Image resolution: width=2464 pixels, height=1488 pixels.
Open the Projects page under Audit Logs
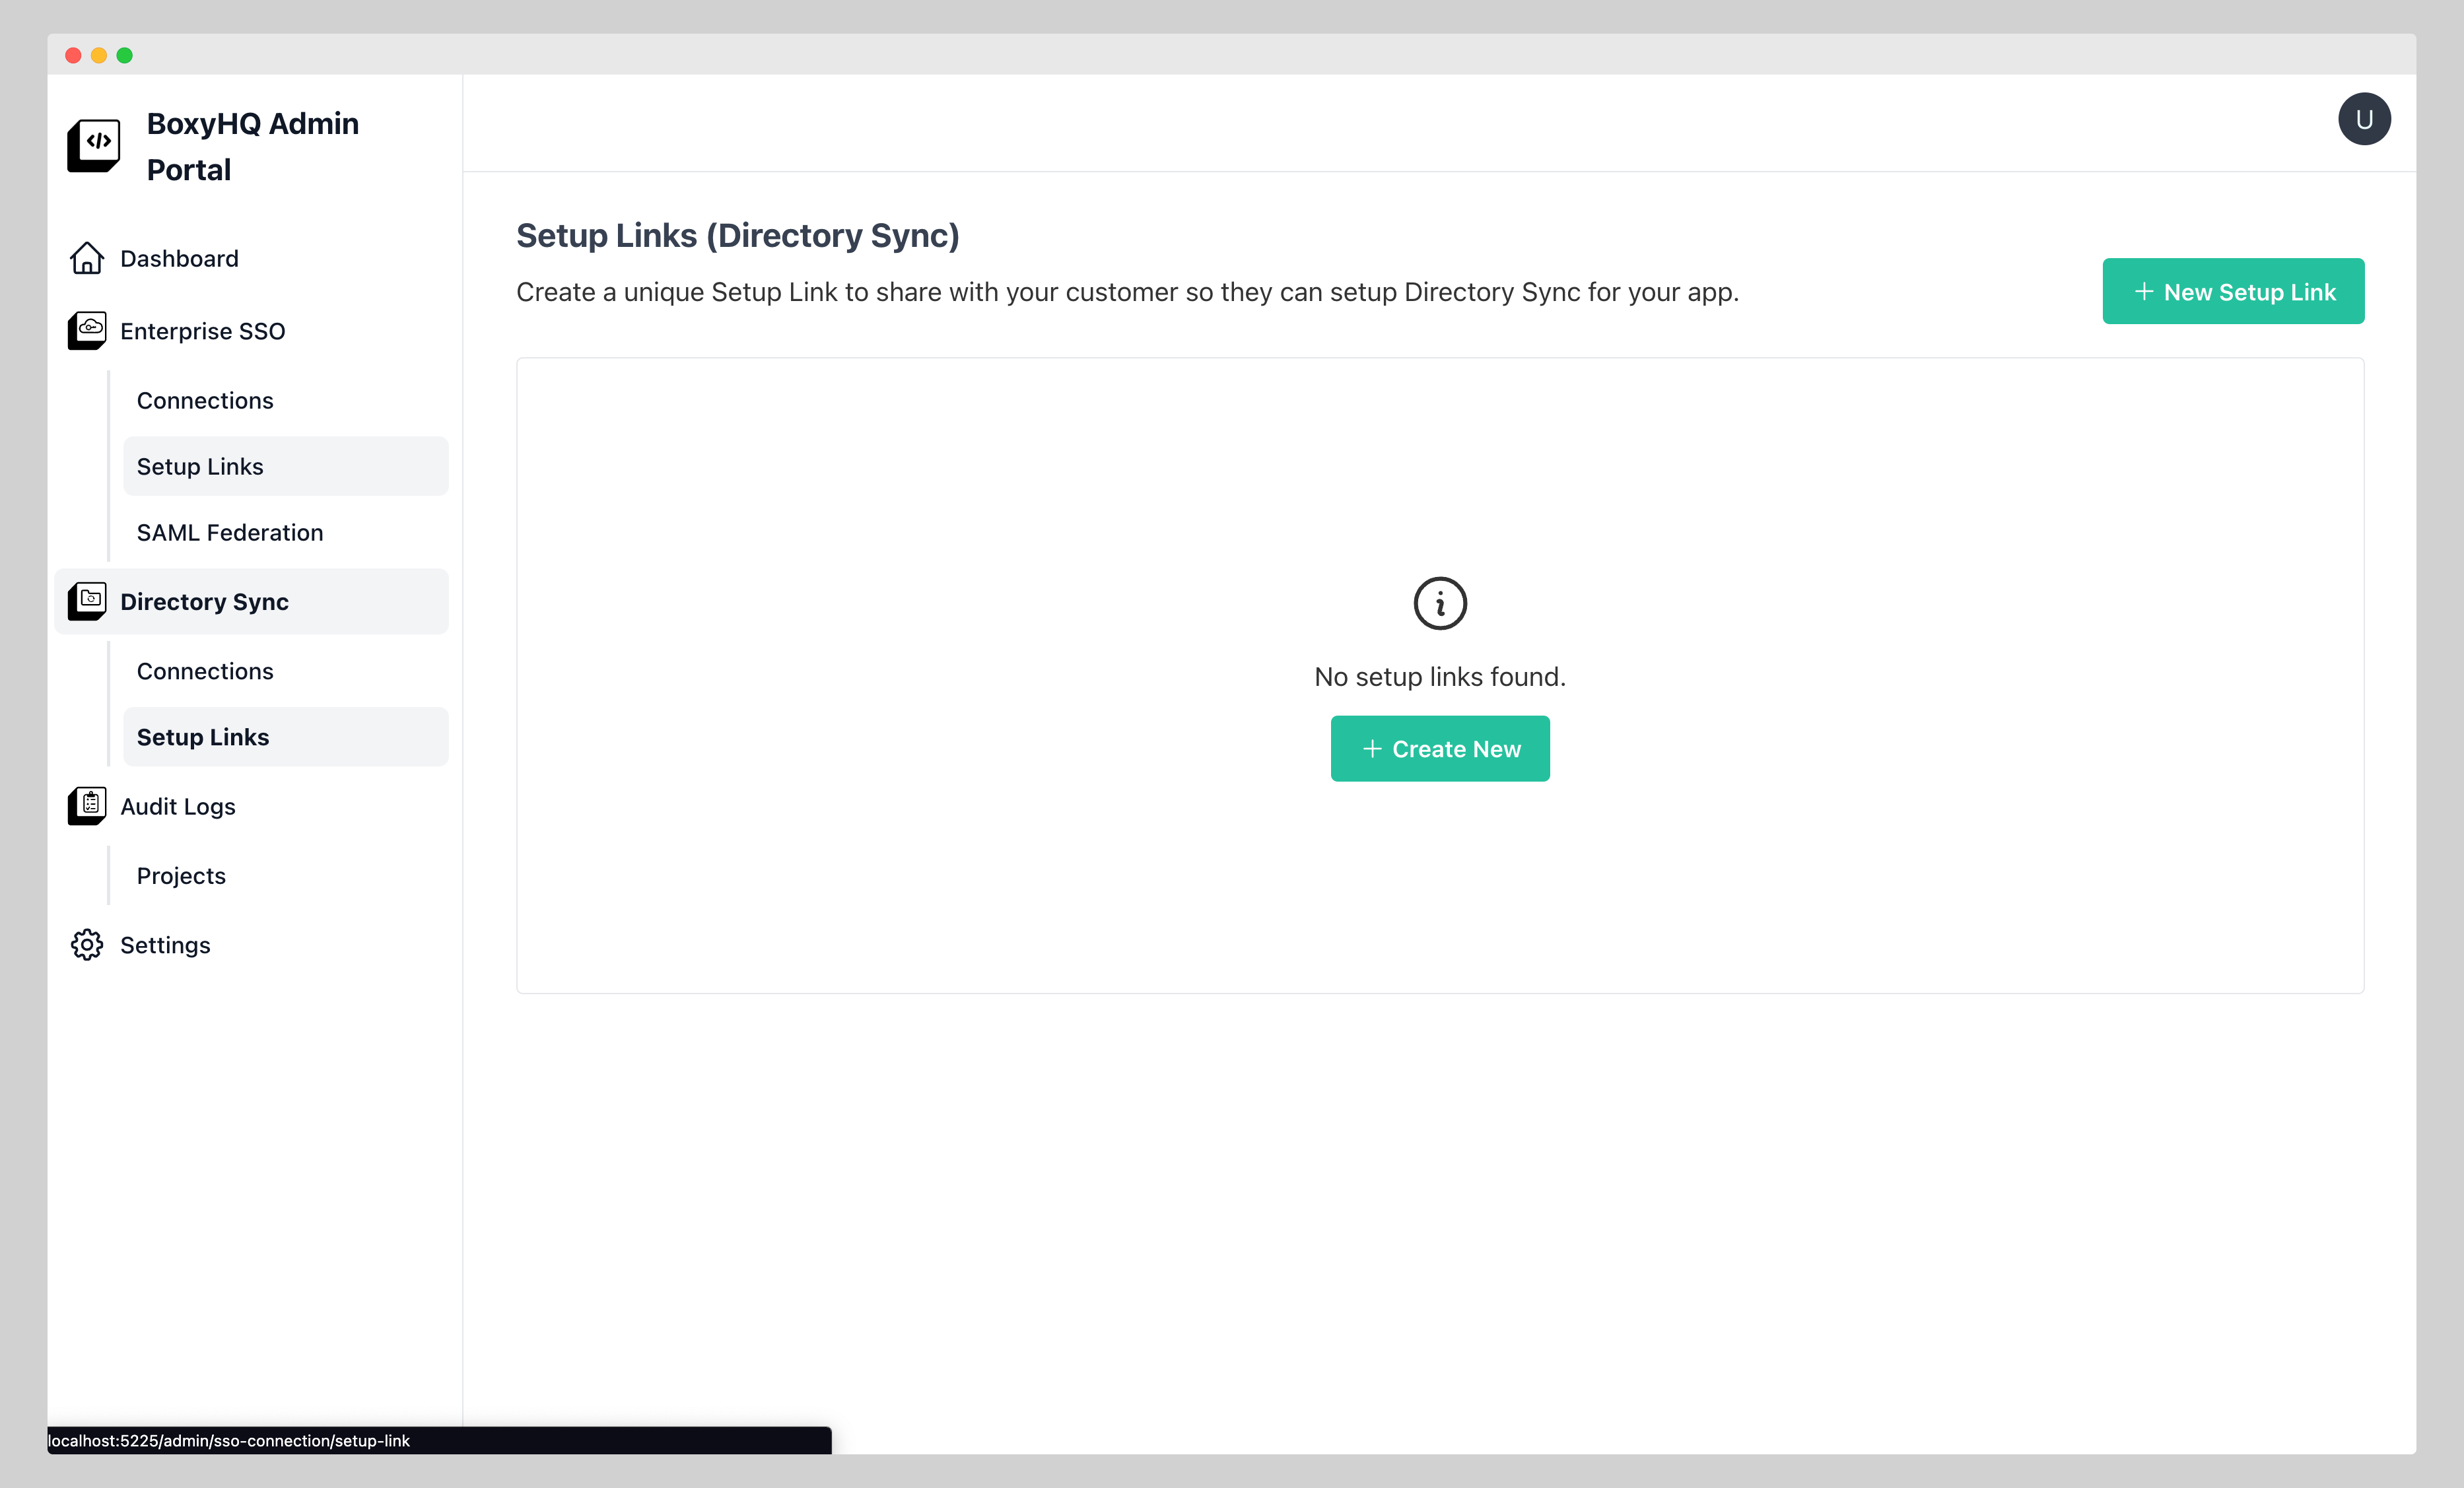181,875
